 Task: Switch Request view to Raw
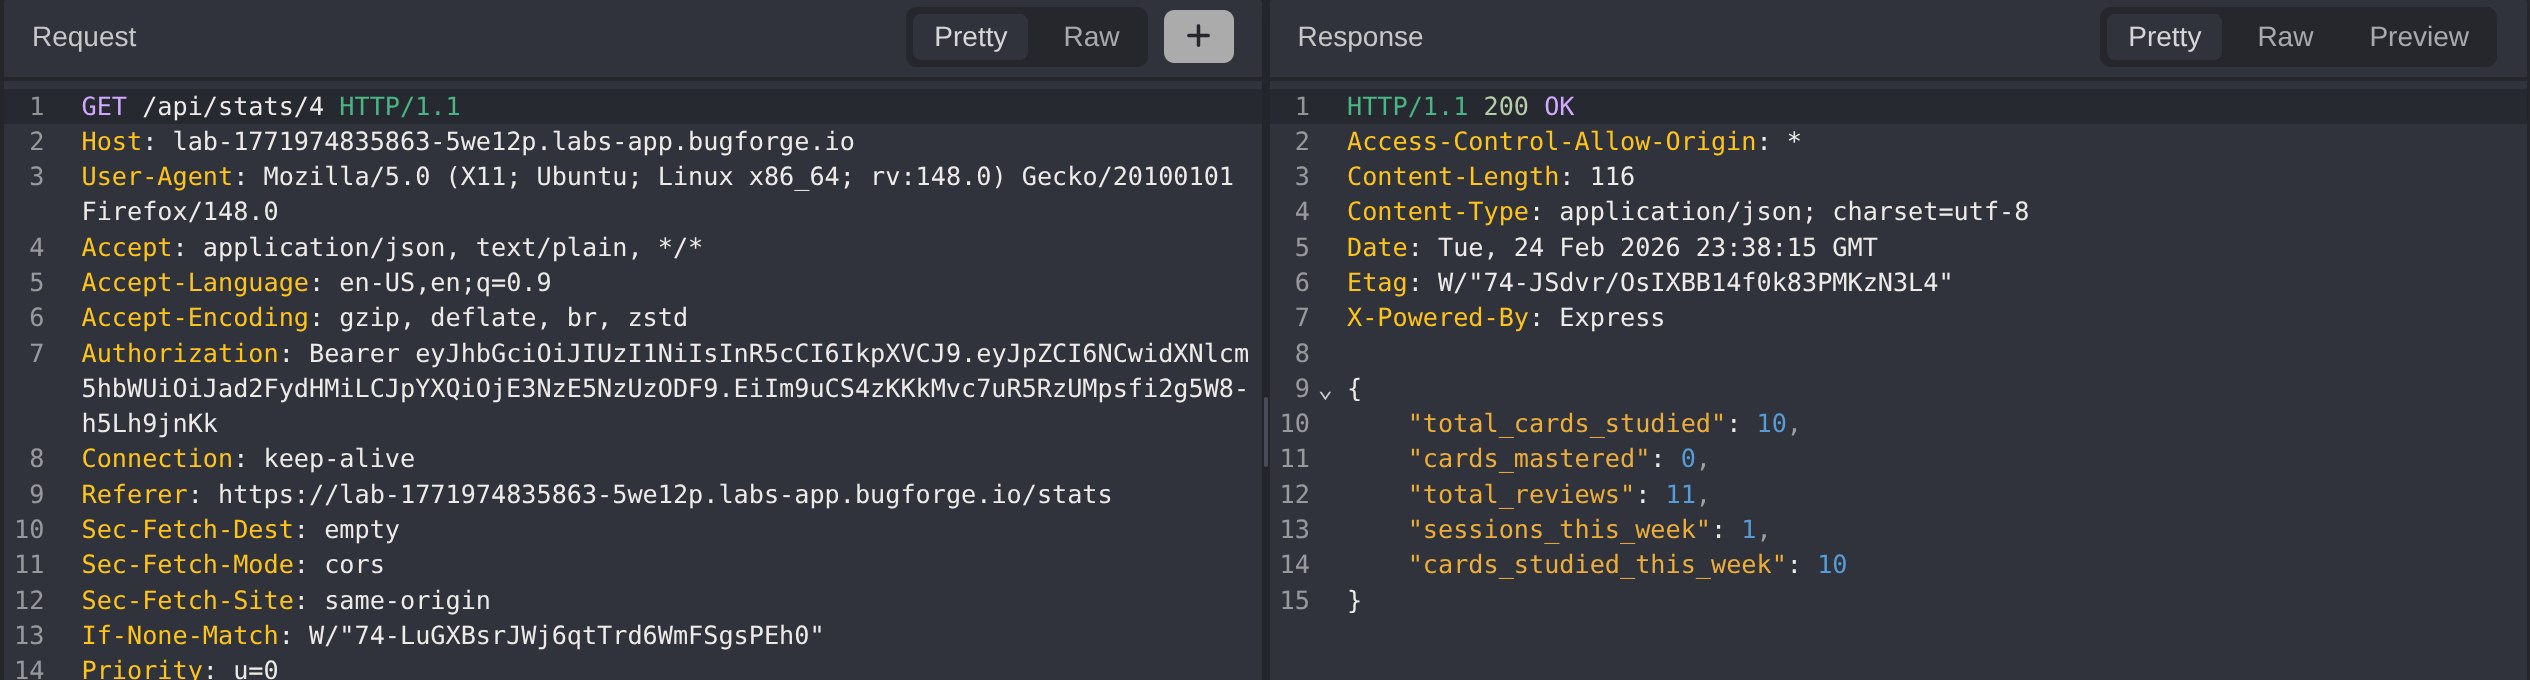pos(1090,37)
